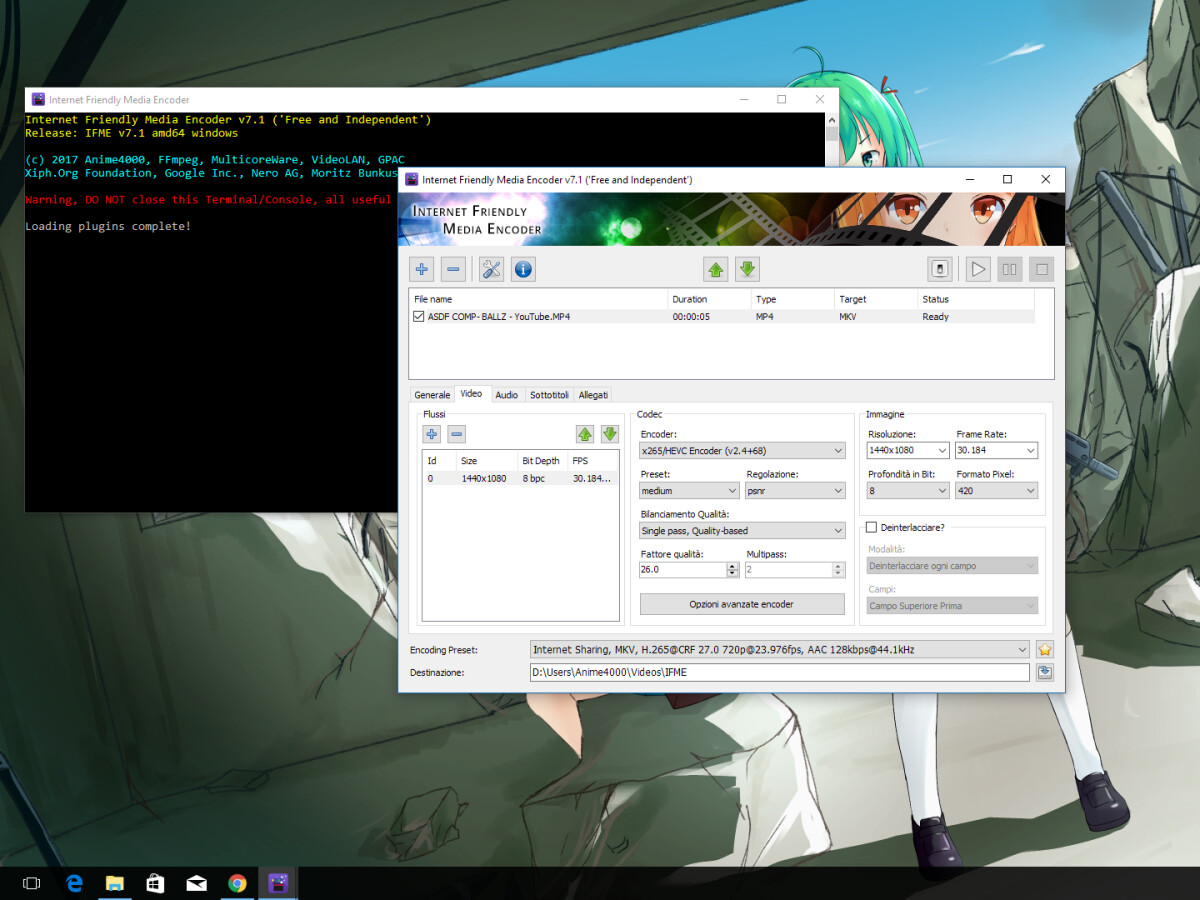Screen dimensions: 1200x900
Task: Click the Status column header
Action: (976, 299)
